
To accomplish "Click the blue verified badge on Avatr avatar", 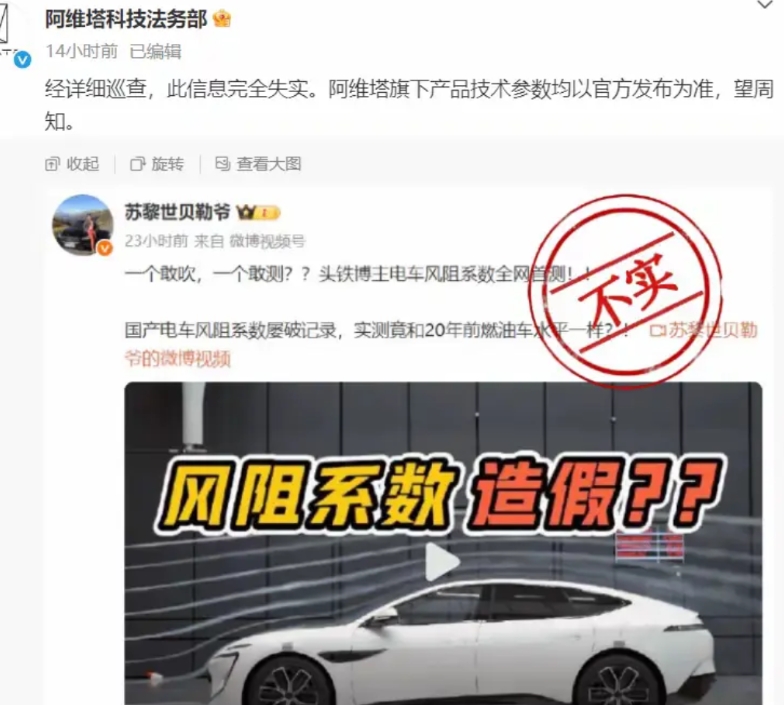I will 22,60.
